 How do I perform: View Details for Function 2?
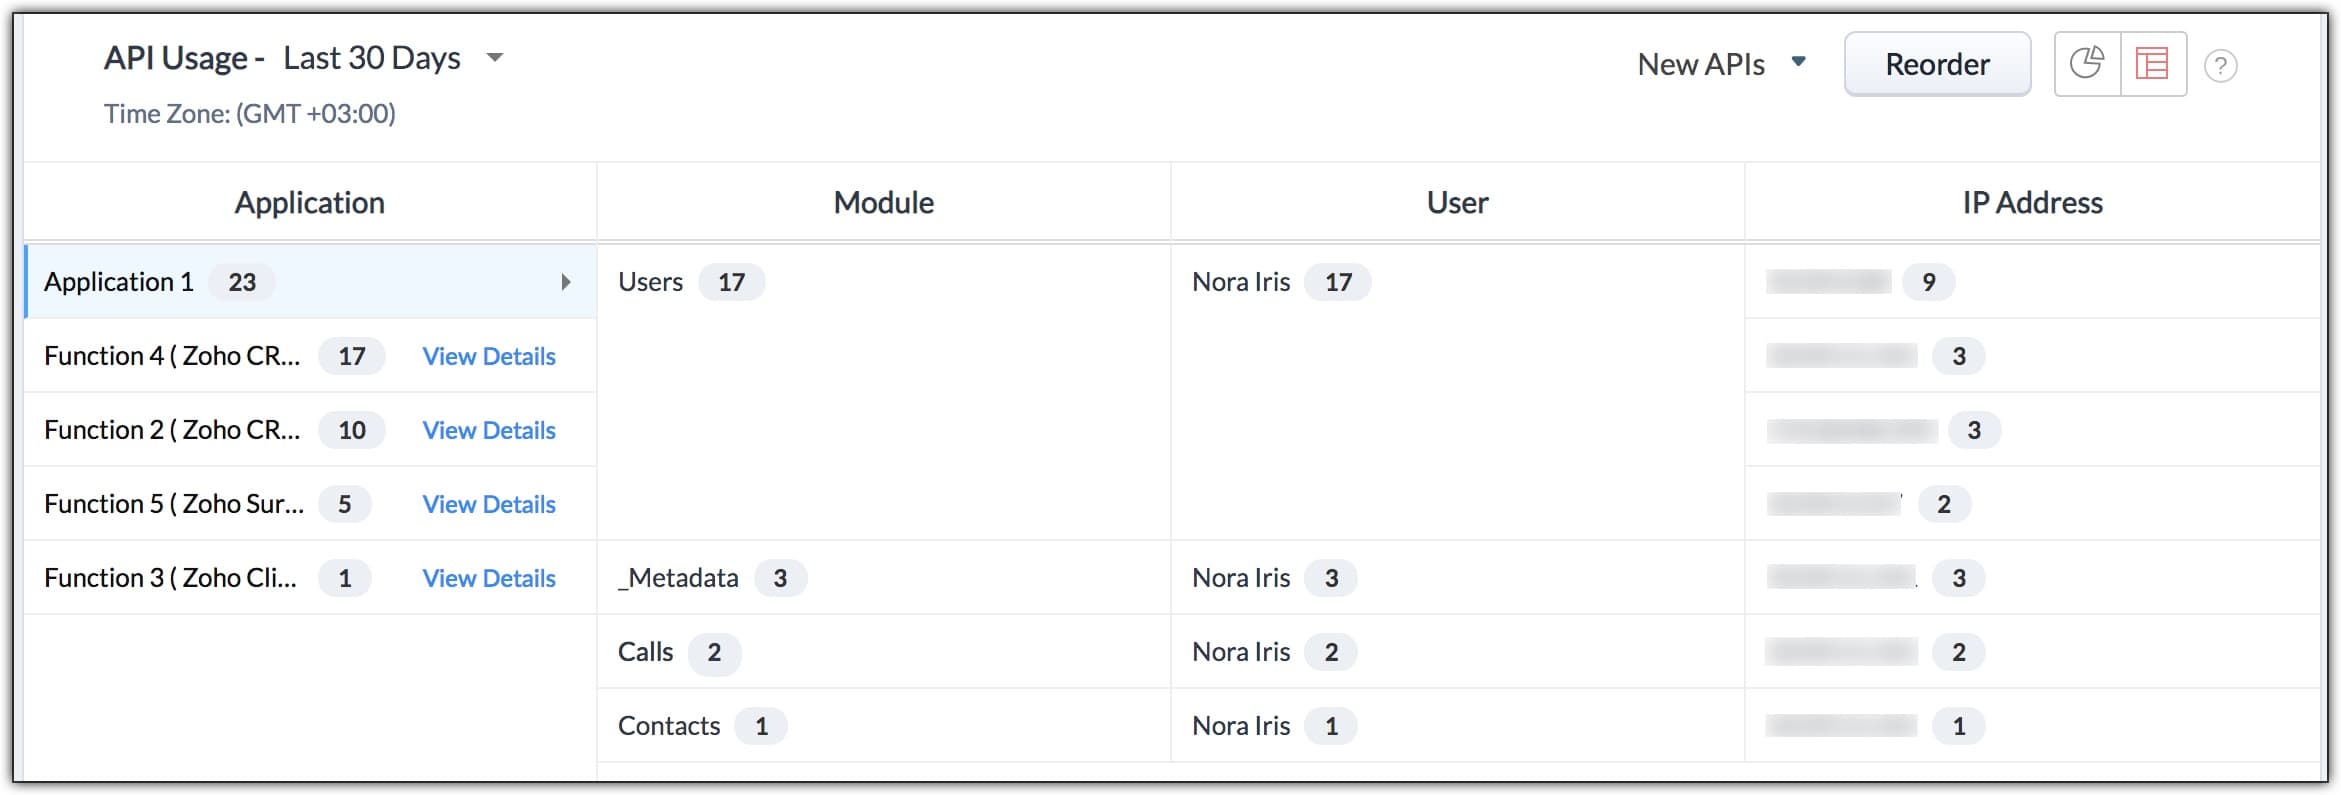(x=488, y=430)
